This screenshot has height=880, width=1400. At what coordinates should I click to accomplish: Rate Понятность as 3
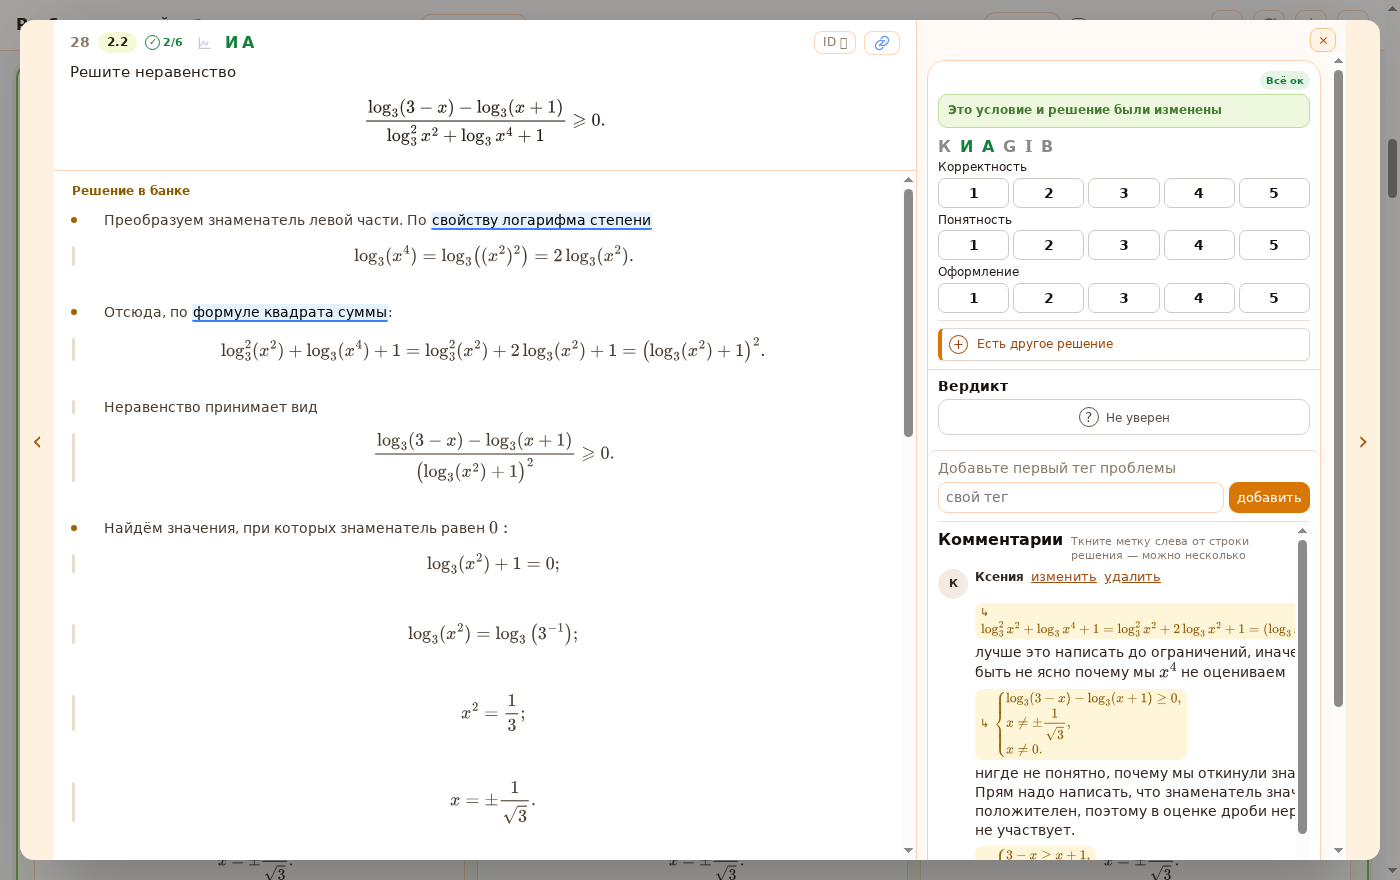[x=1124, y=245]
